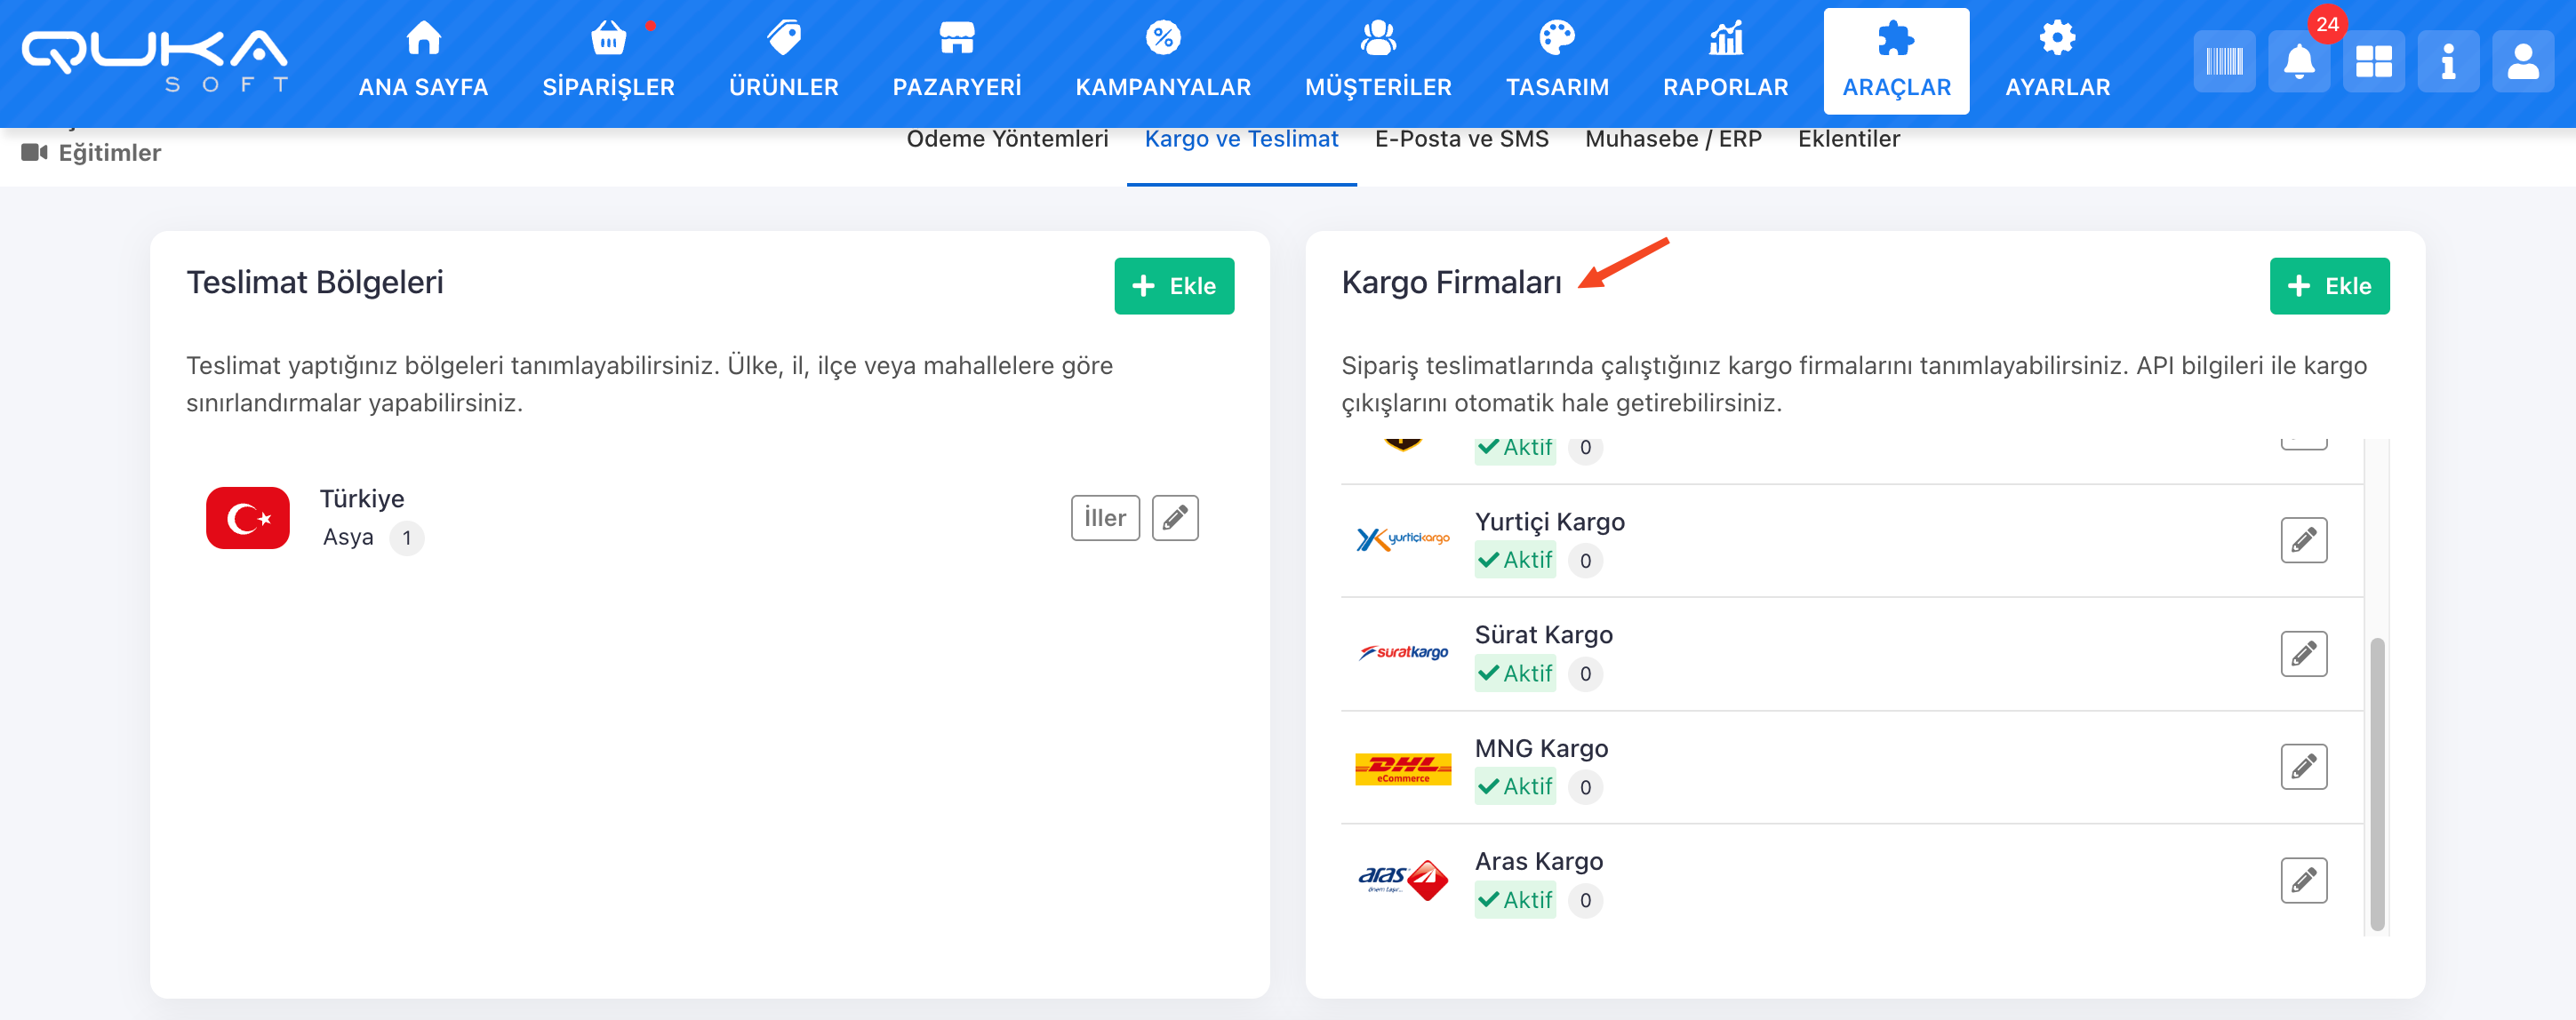Click Aktif status of Yurtiçi Kargo
Image resolution: width=2576 pixels, height=1020 pixels.
coord(1515,560)
